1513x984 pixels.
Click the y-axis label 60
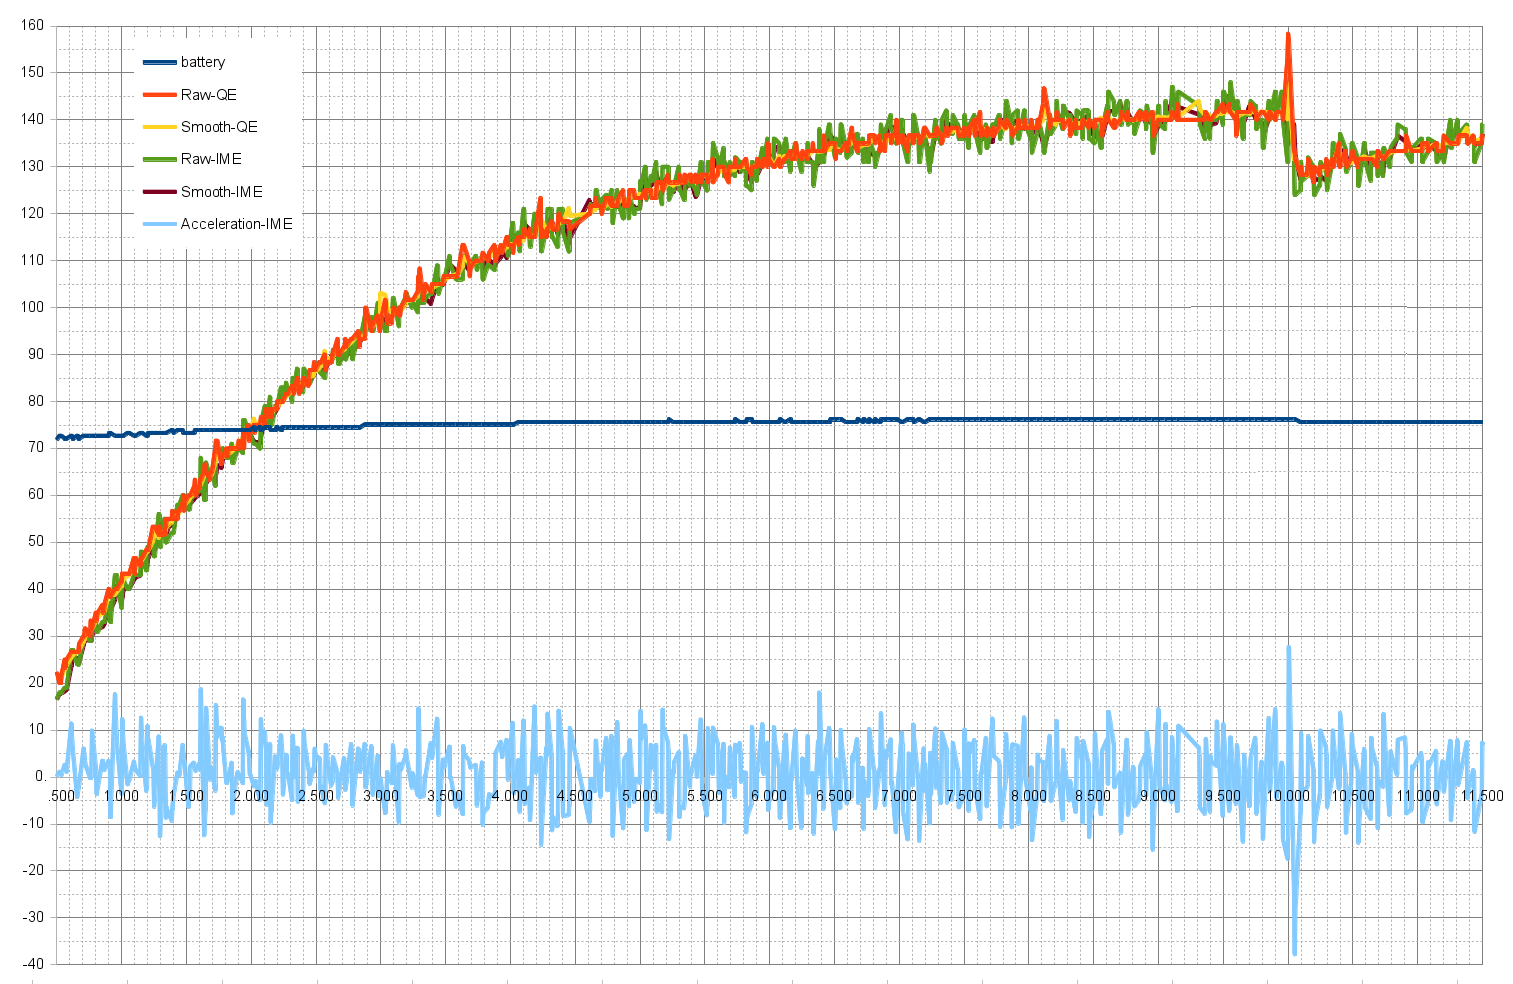(x=36, y=494)
